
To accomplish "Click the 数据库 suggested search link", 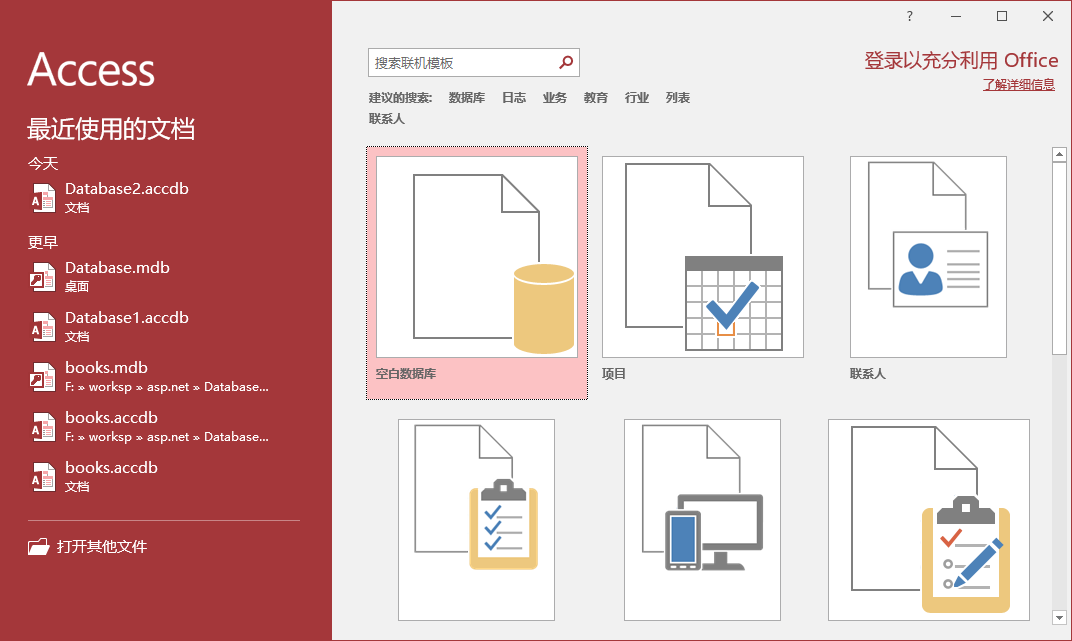I will point(467,98).
